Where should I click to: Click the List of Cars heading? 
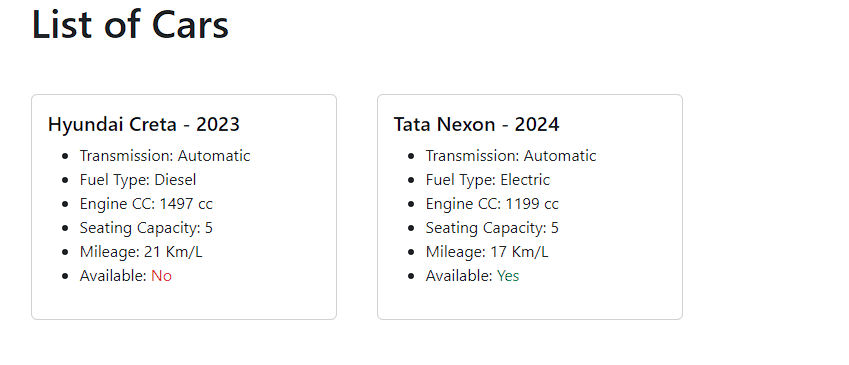click(x=130, y=25)
